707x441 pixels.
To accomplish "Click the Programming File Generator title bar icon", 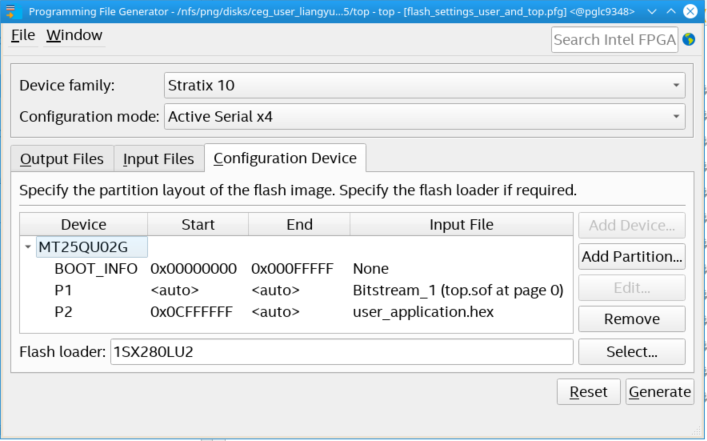I will coord(12,10).
